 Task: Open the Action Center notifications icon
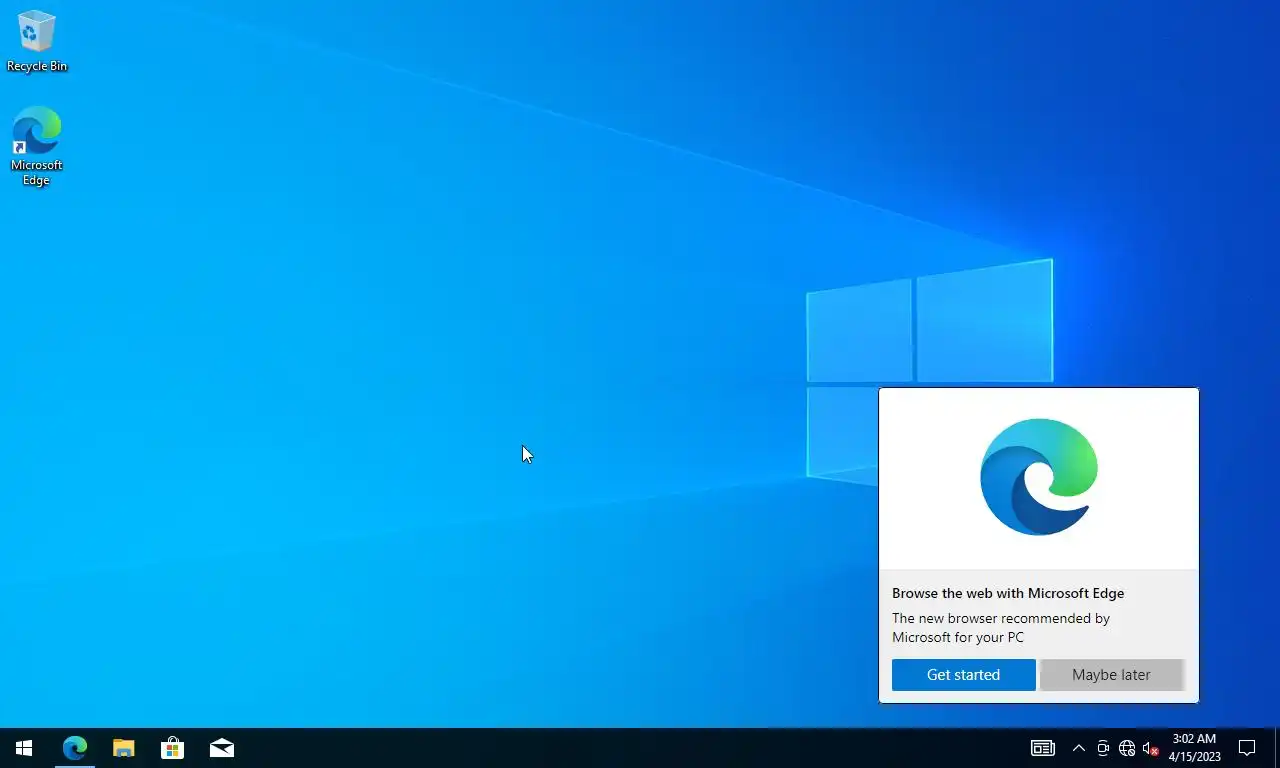tap(1247, 748)
